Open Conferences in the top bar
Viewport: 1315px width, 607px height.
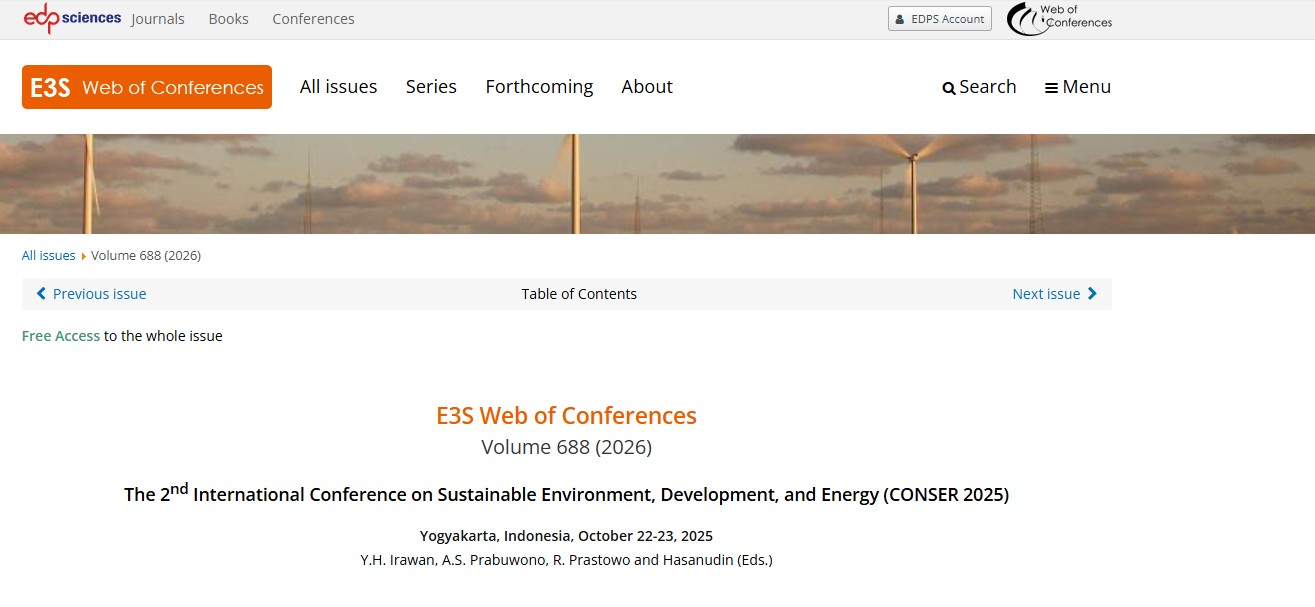pyautogui.click(x=313, y=19)
